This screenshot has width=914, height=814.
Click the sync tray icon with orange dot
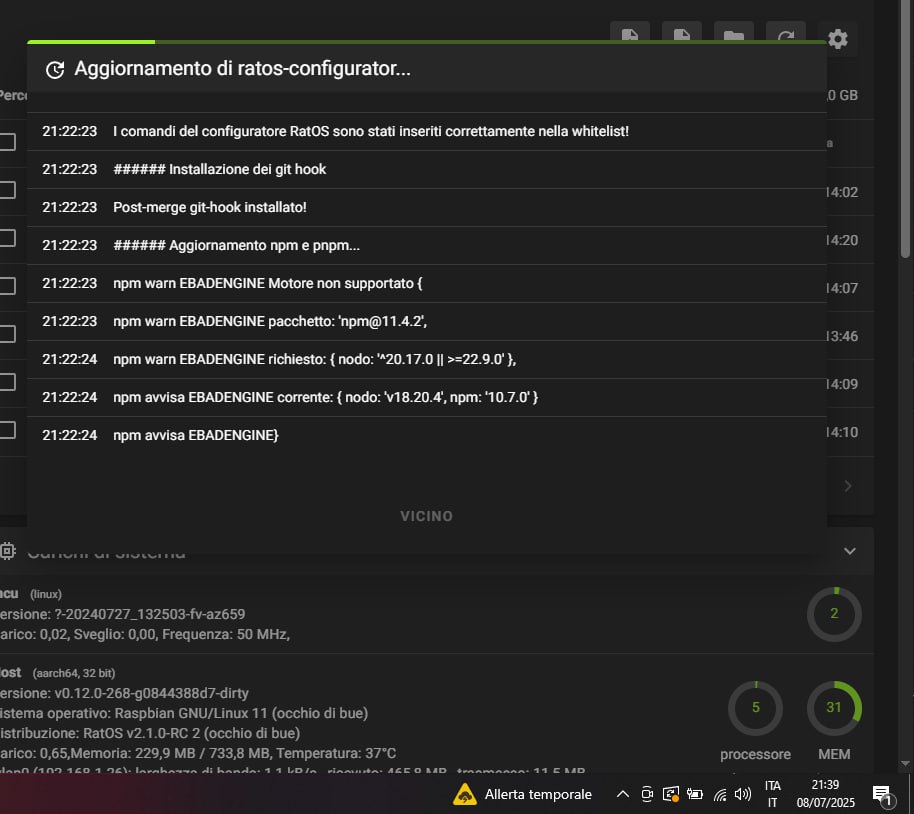click(x=671, y=794)
